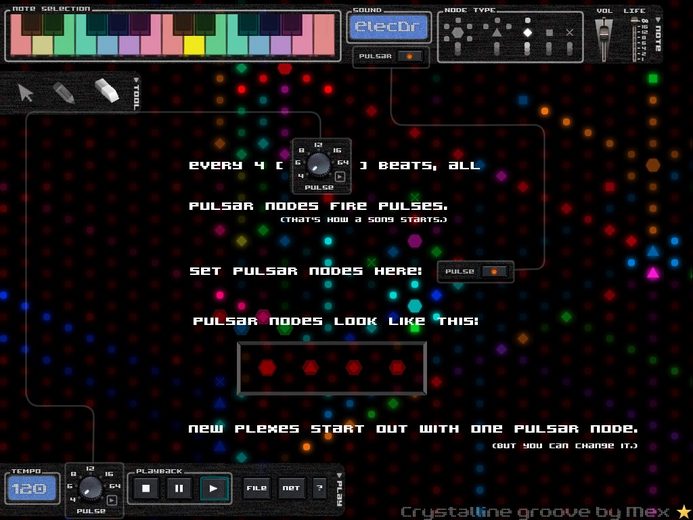The height and width of the screenshot is (520, 693).
Task: Click the last red pulsar node in example box
Action: pos(397,367)
